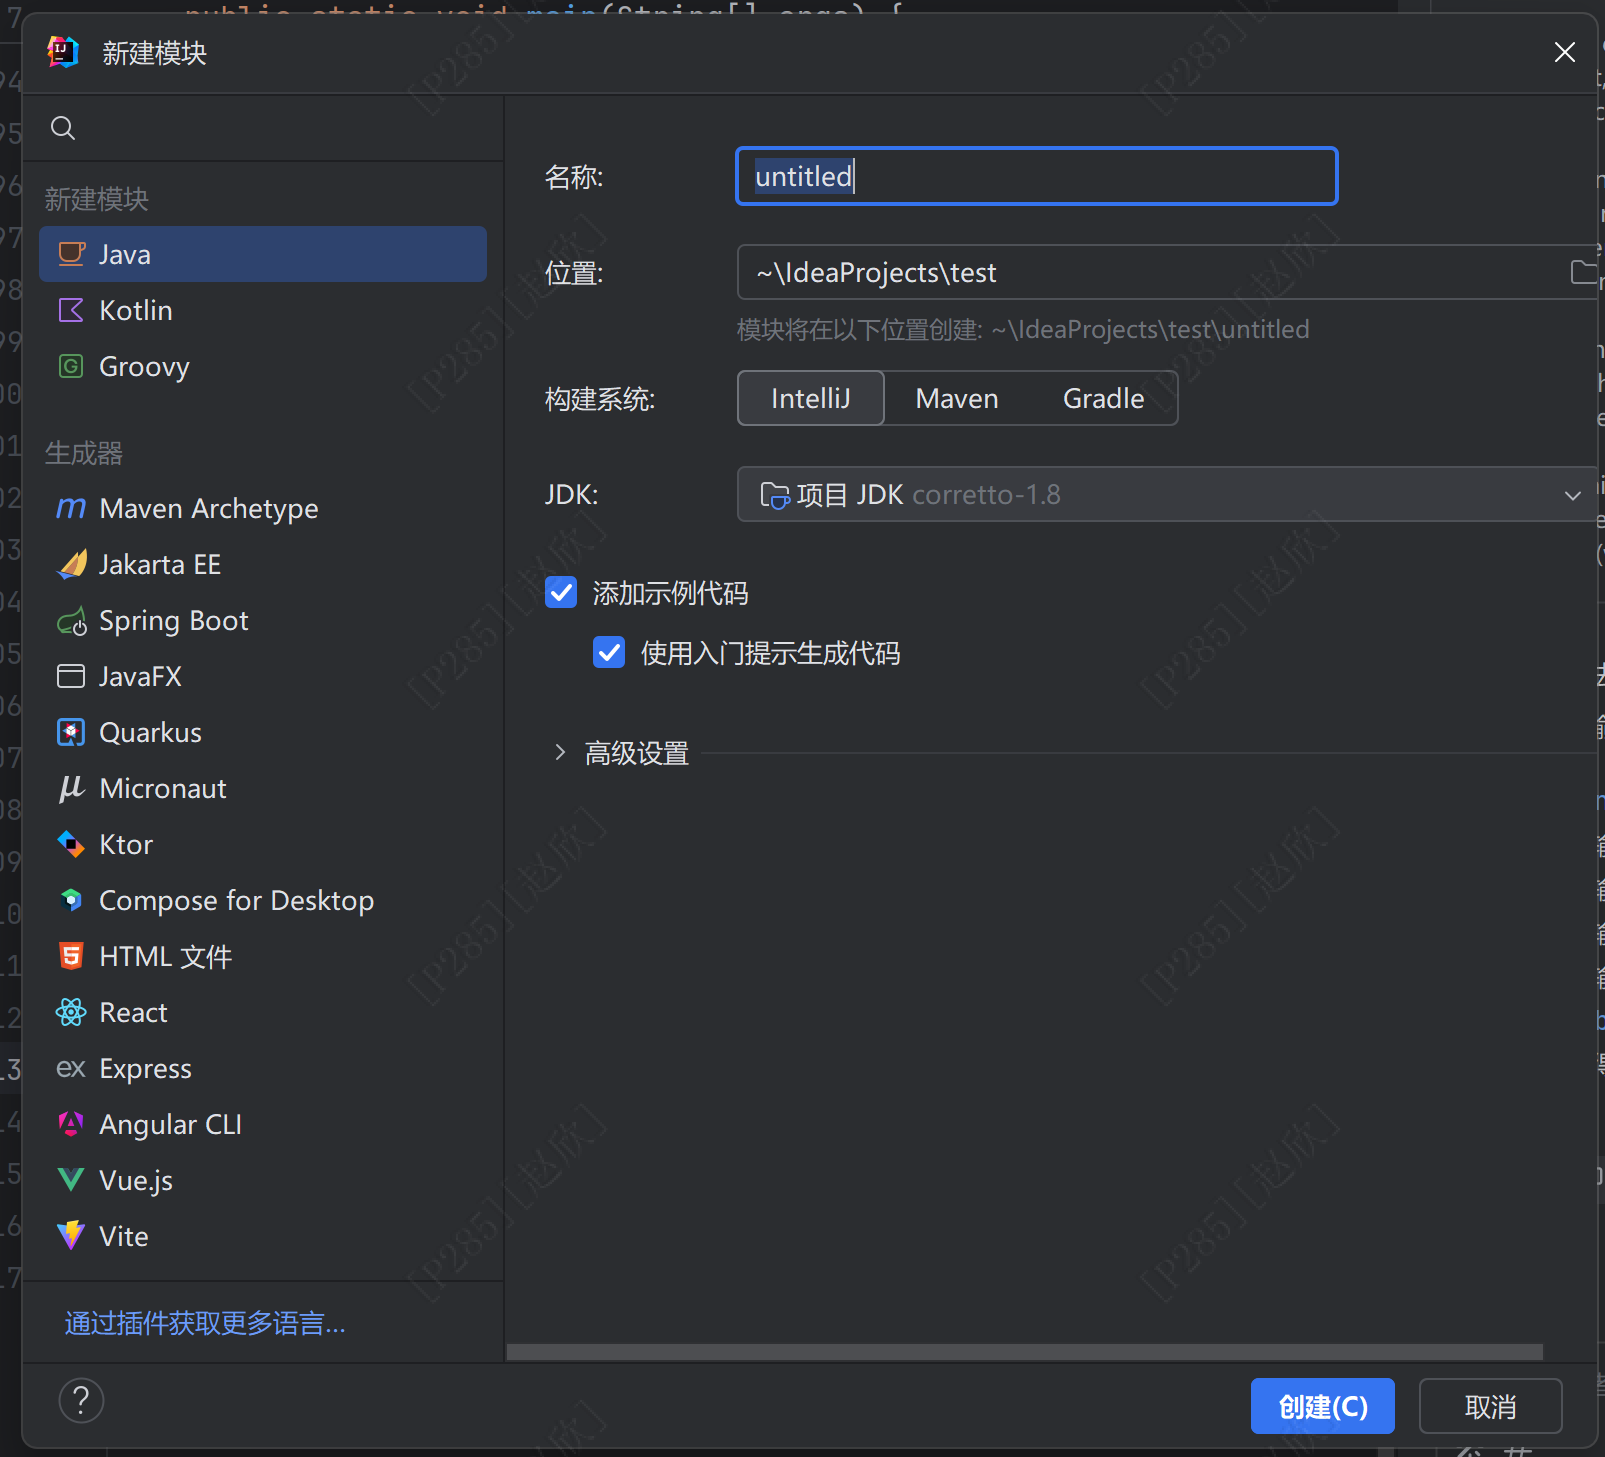Click the 名称 input field
Image resolution: width=1605 pixels, height=1457 pixels.
tap(1037, 176)
